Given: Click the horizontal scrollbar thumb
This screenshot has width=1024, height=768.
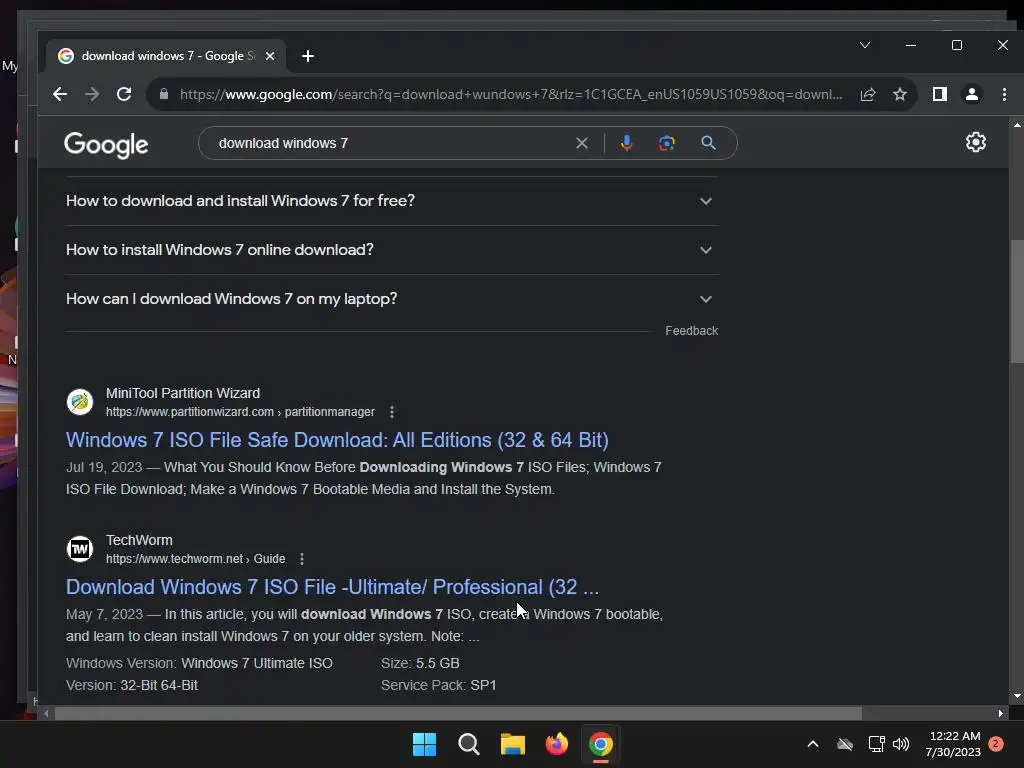Looking at the screenshot, I should point(458,713).
